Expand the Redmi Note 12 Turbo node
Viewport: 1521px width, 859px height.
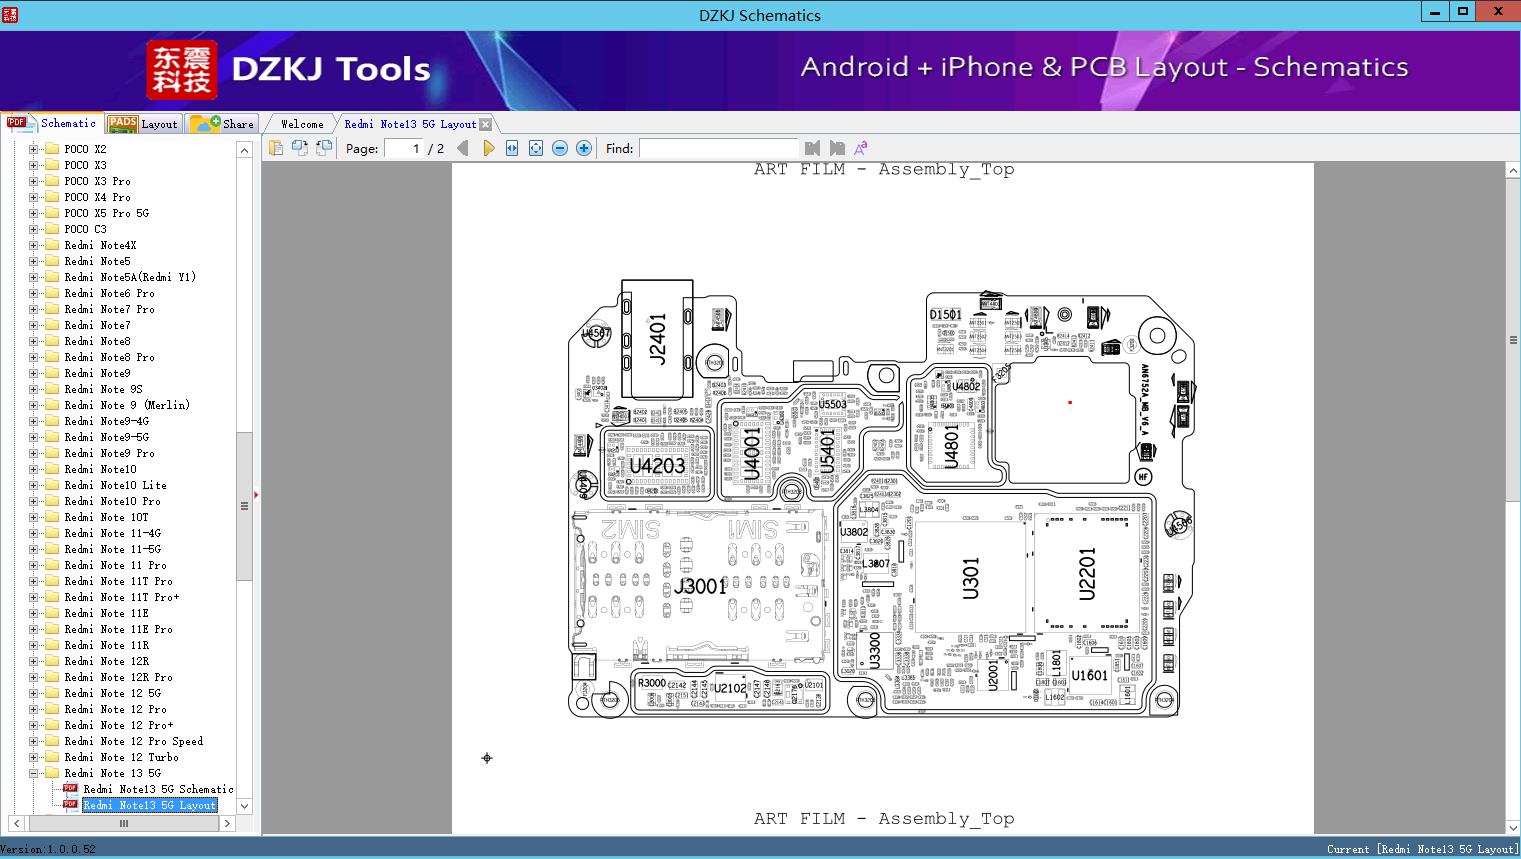point(33,757)
